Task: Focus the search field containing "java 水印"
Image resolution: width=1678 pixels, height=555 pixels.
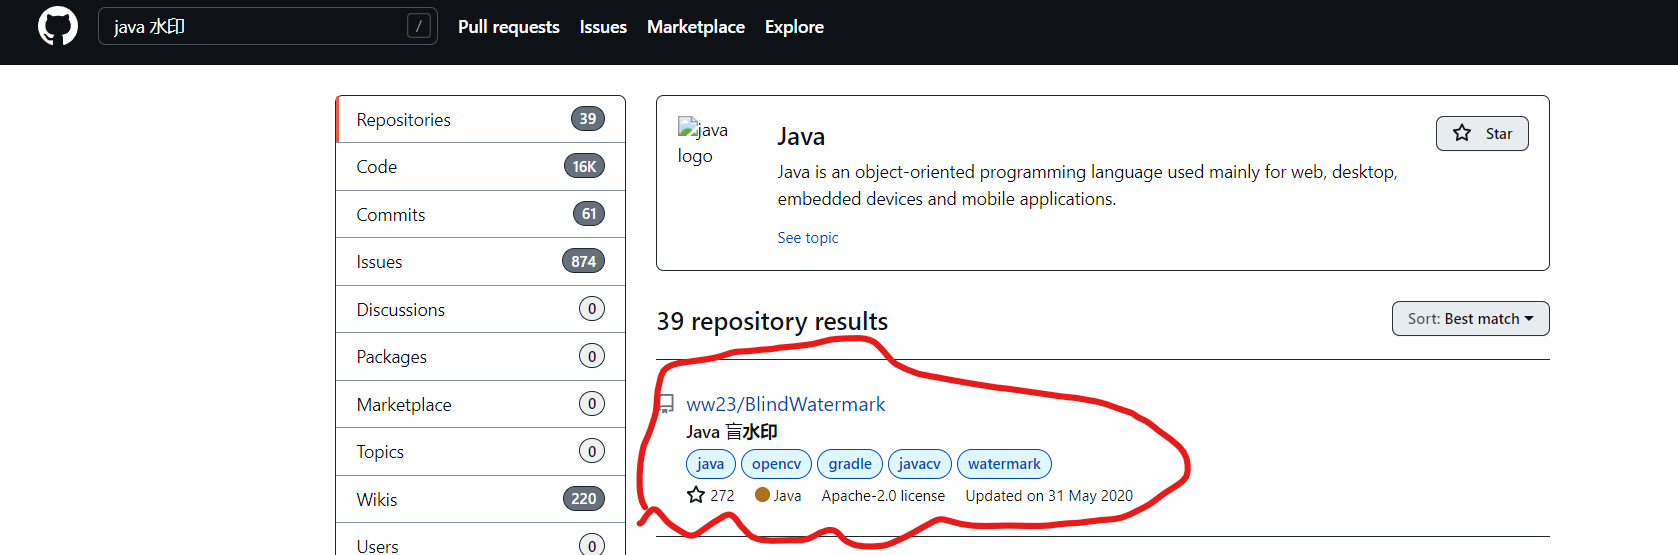Action: pyautogui.click(x=267, y=26)
